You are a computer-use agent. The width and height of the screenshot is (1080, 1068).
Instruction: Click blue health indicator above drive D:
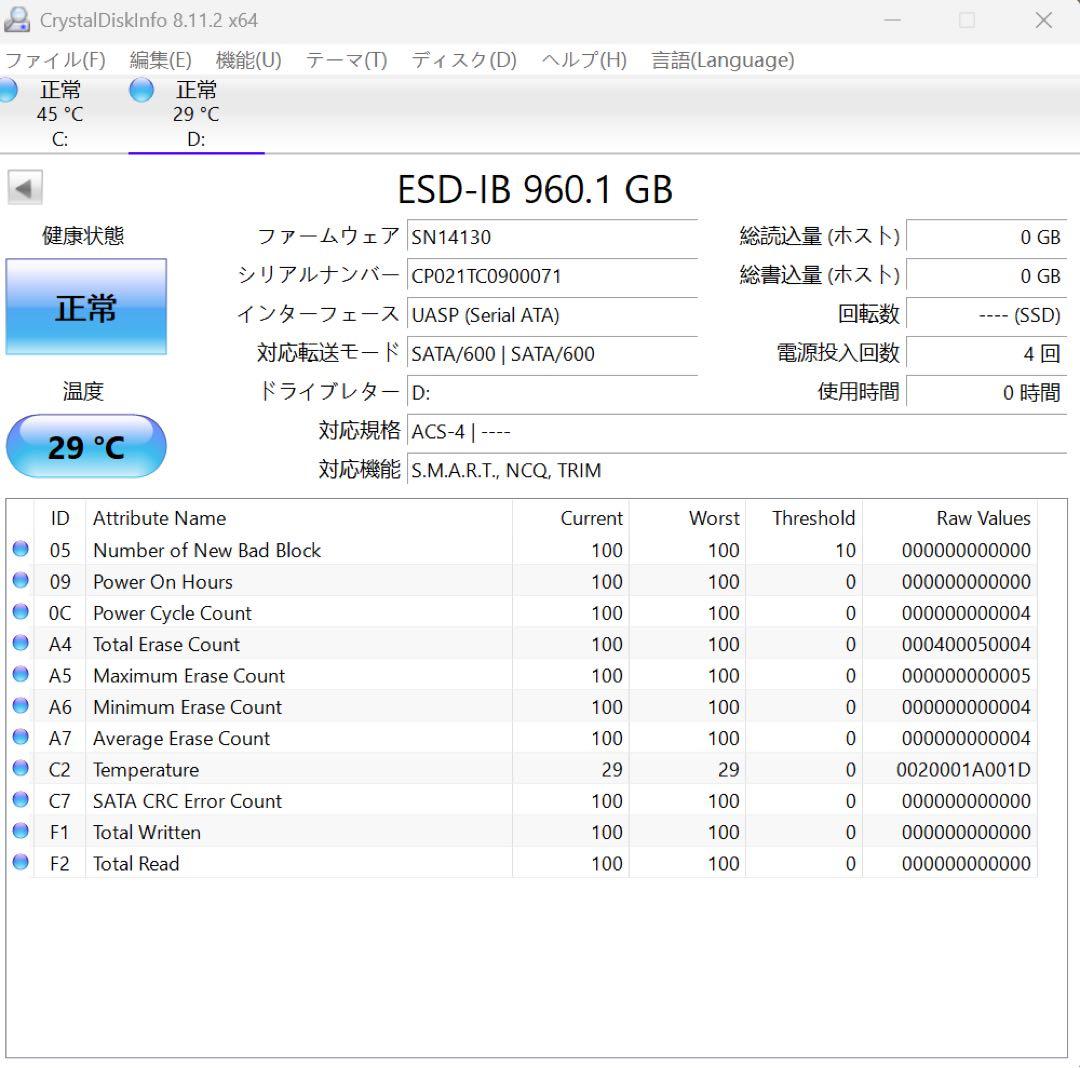point(140,90)
